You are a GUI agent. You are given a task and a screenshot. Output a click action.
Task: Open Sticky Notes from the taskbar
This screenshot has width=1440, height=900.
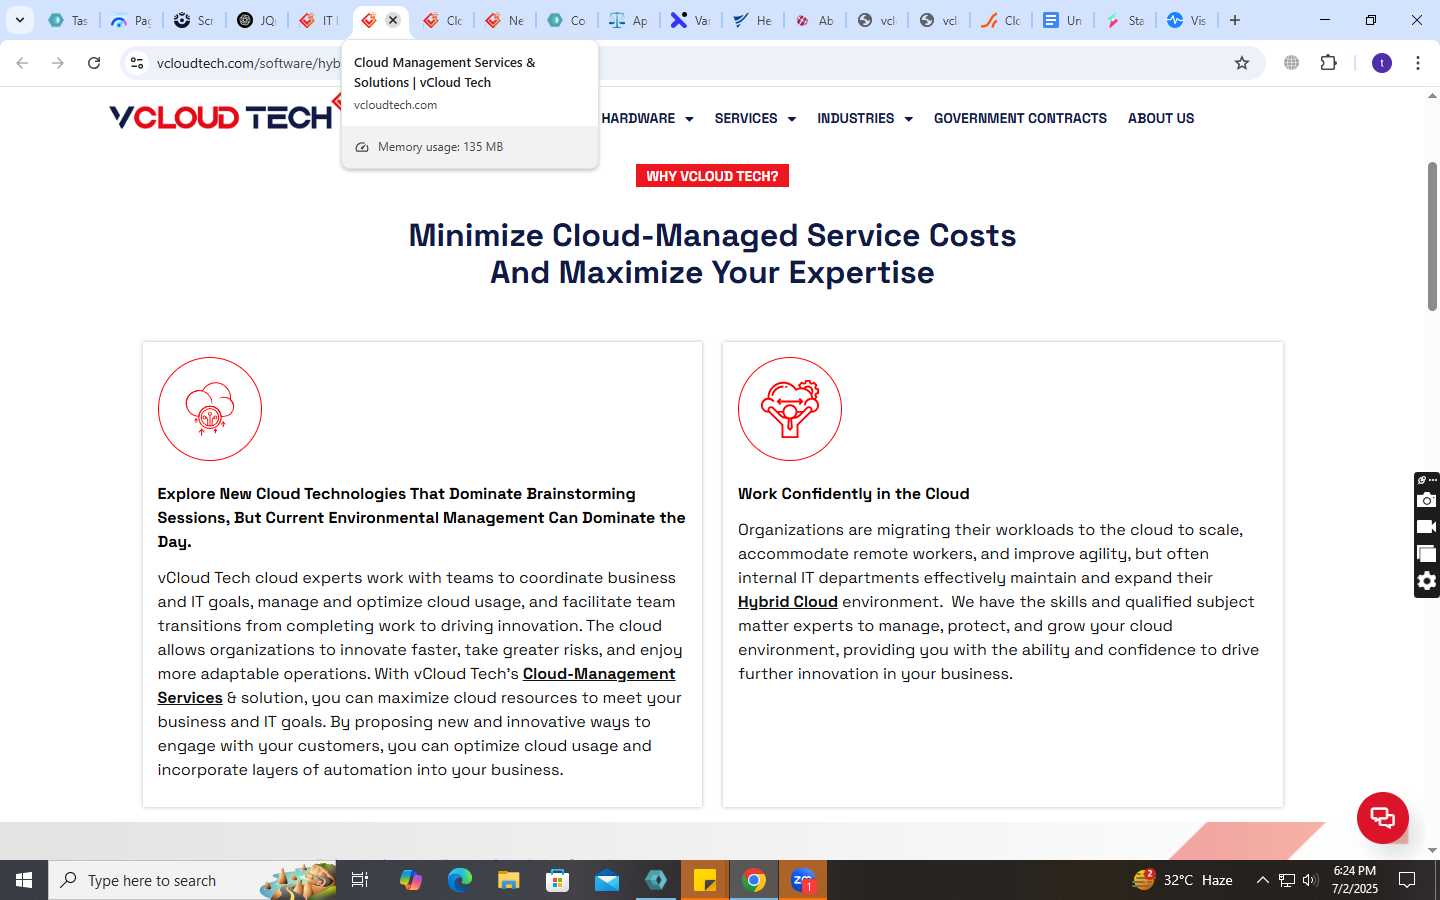coord(705,880)
